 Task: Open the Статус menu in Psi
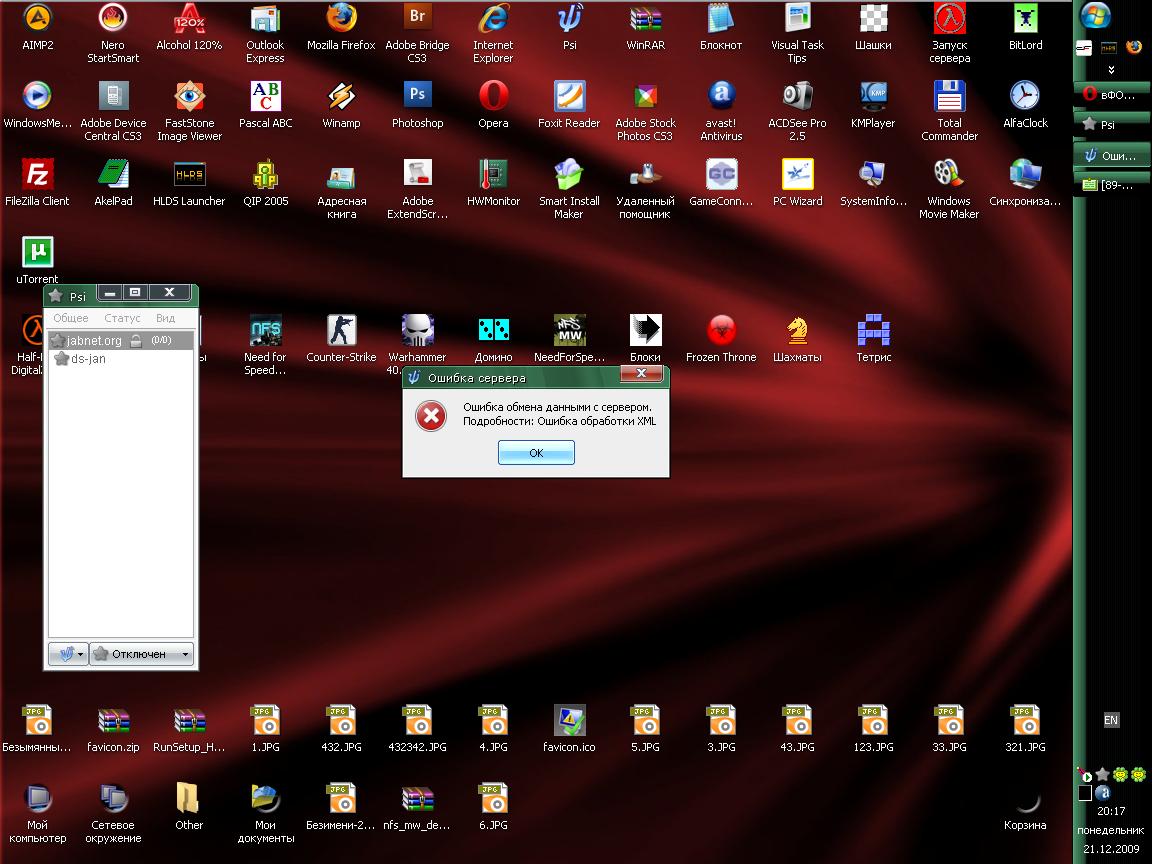[x=122, y=318]
